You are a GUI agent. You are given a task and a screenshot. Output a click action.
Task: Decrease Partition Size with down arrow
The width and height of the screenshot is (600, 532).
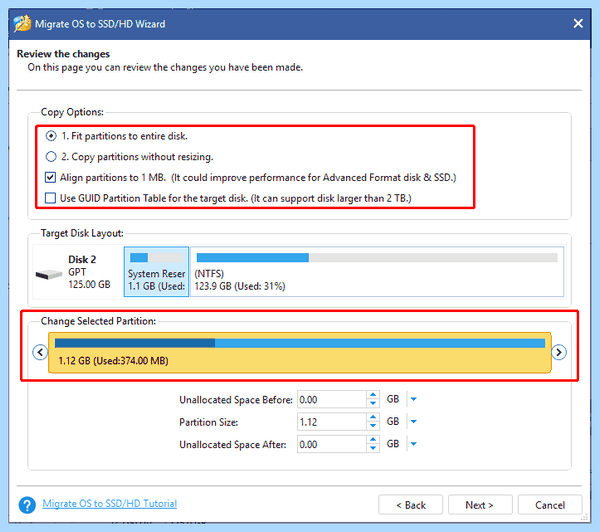coord(373,426)
